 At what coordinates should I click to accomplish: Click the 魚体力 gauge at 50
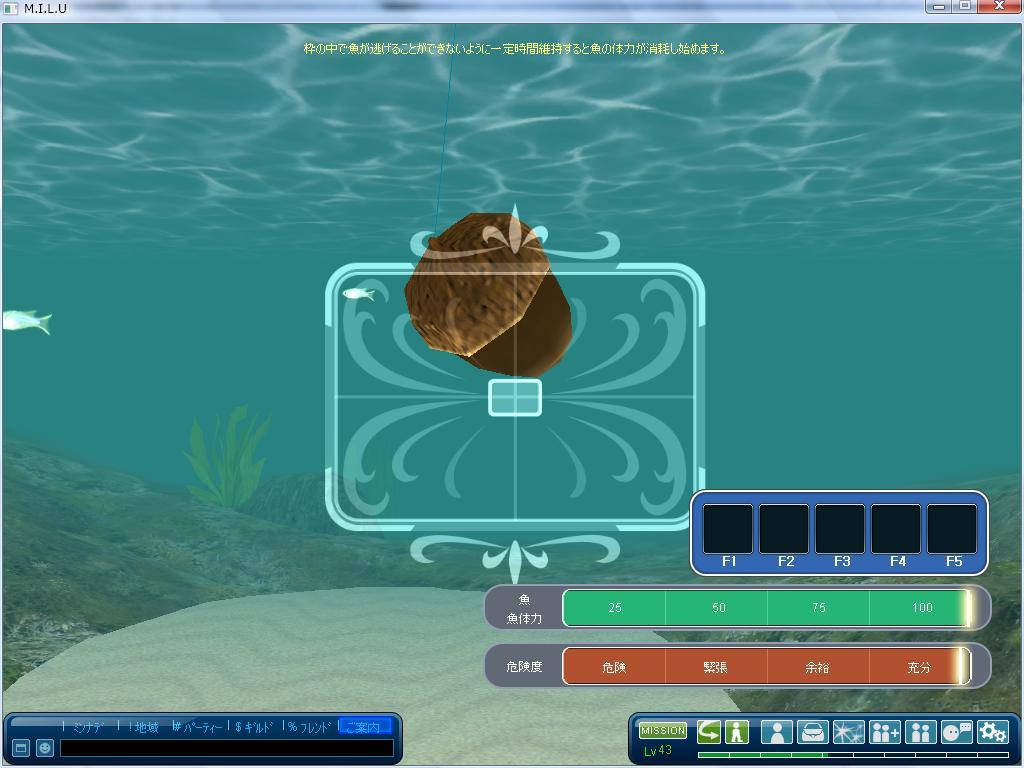(718, 608)
